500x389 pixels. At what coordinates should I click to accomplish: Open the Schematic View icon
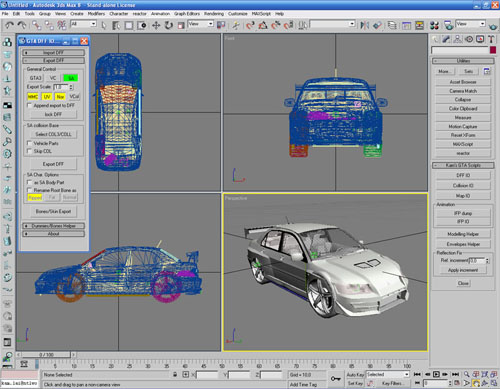pos(419,25)
